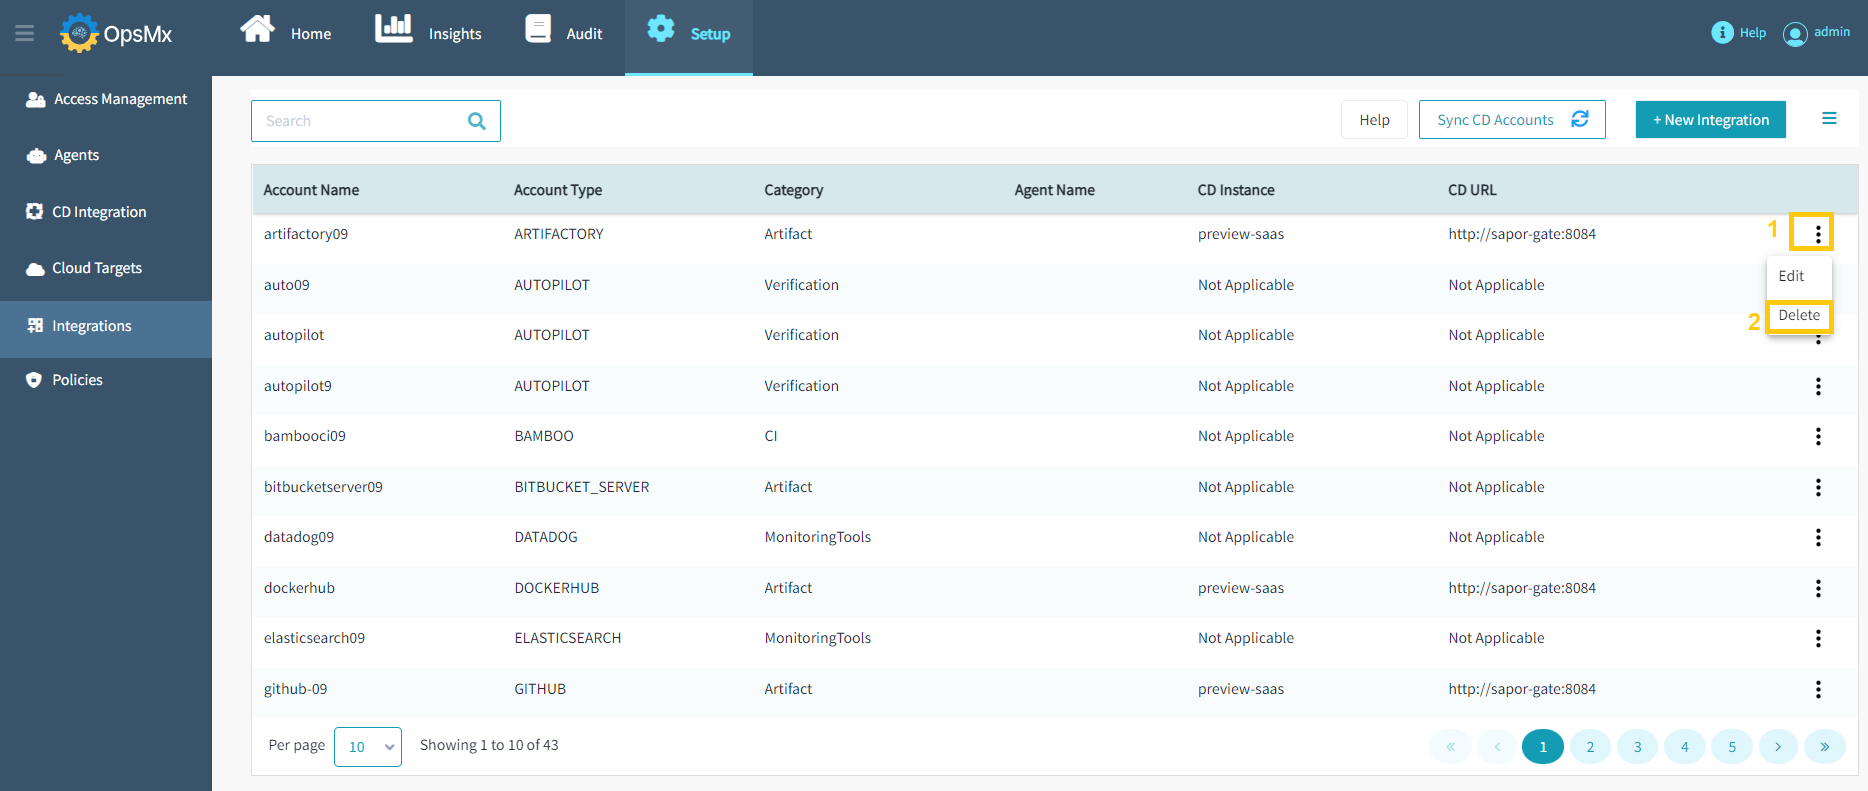Click the DATADOG account type cell
The image size is (1868, 791).
coord(546,537)
